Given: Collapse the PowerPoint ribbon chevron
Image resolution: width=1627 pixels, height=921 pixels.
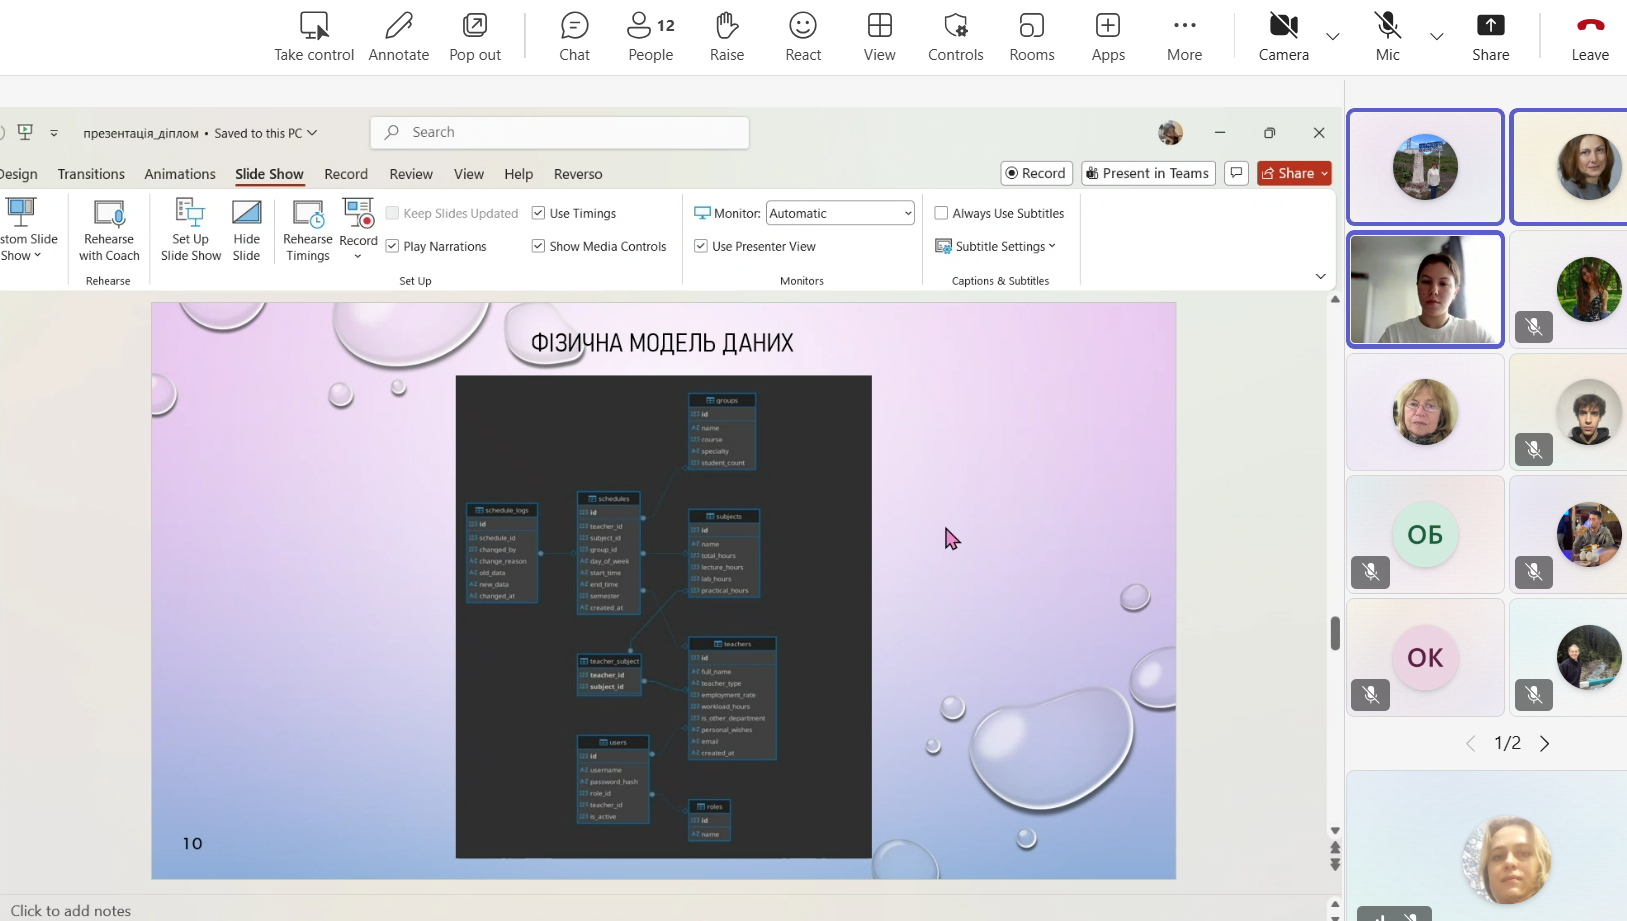Looking at the screenshot, I should pyautogui.click(x=1320, y=277).
